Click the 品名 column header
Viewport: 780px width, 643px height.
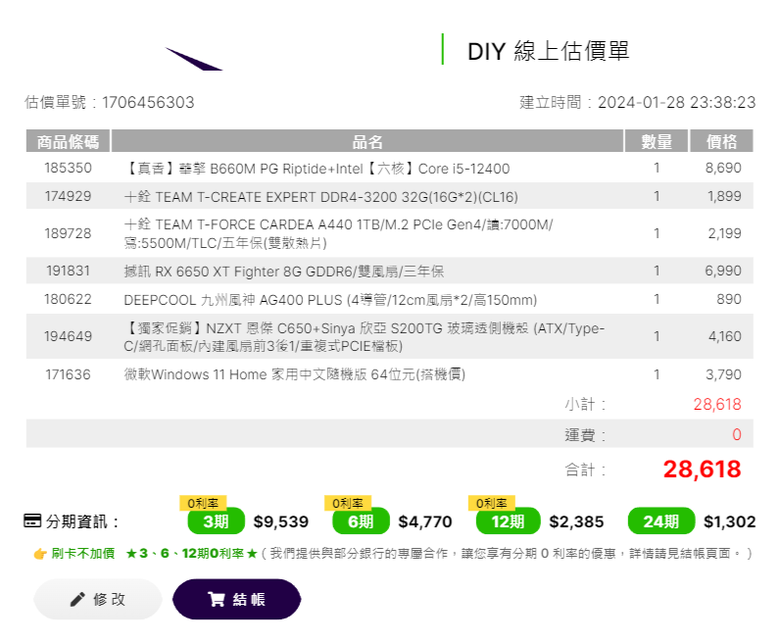point(367,141)
